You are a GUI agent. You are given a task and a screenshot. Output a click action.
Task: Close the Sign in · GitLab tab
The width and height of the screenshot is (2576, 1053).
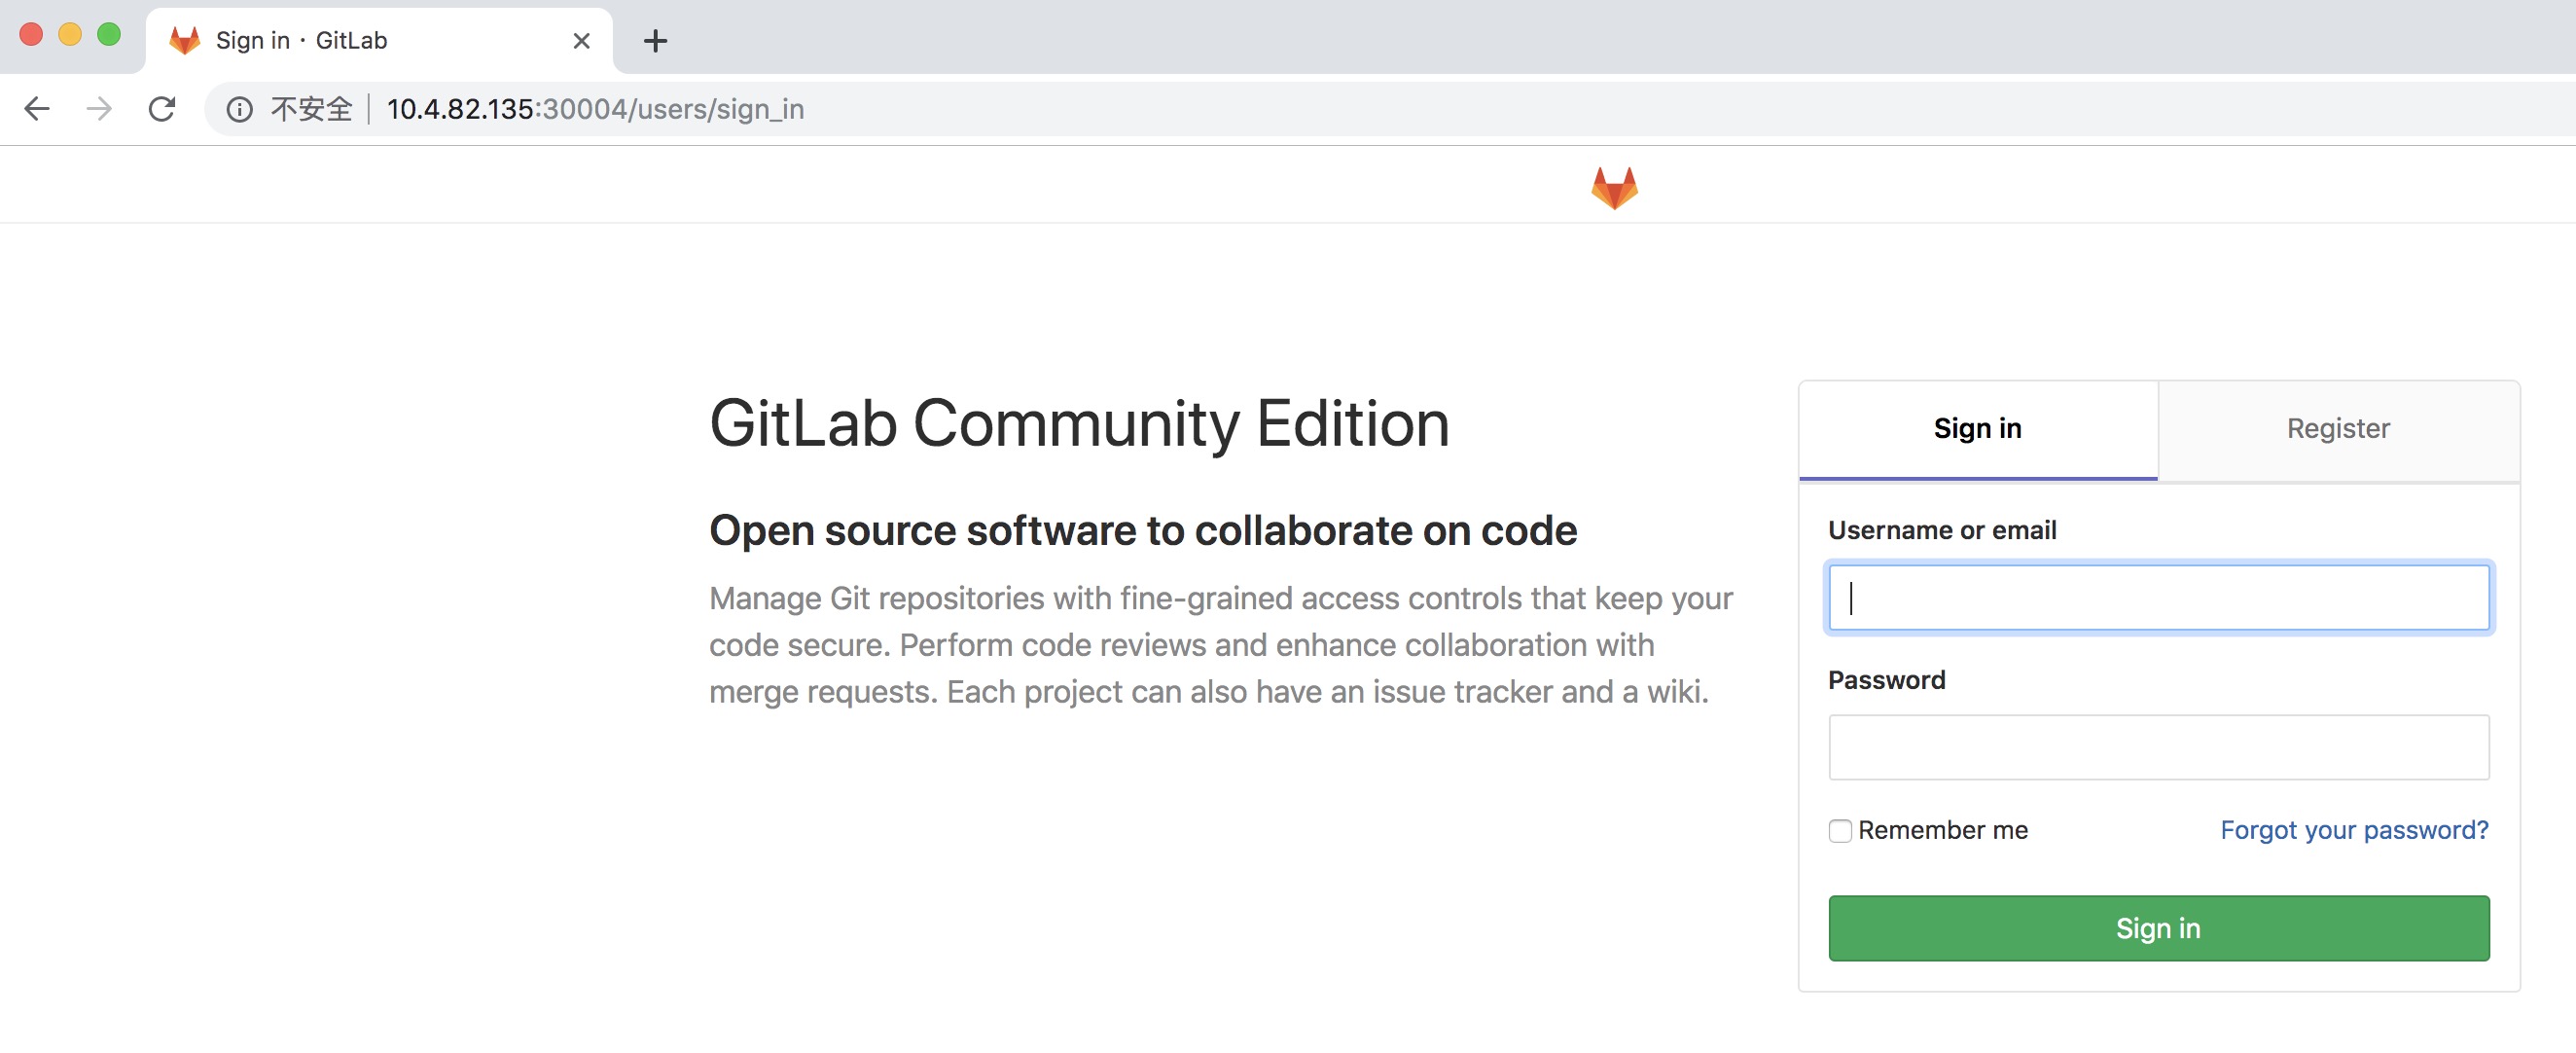581,41
